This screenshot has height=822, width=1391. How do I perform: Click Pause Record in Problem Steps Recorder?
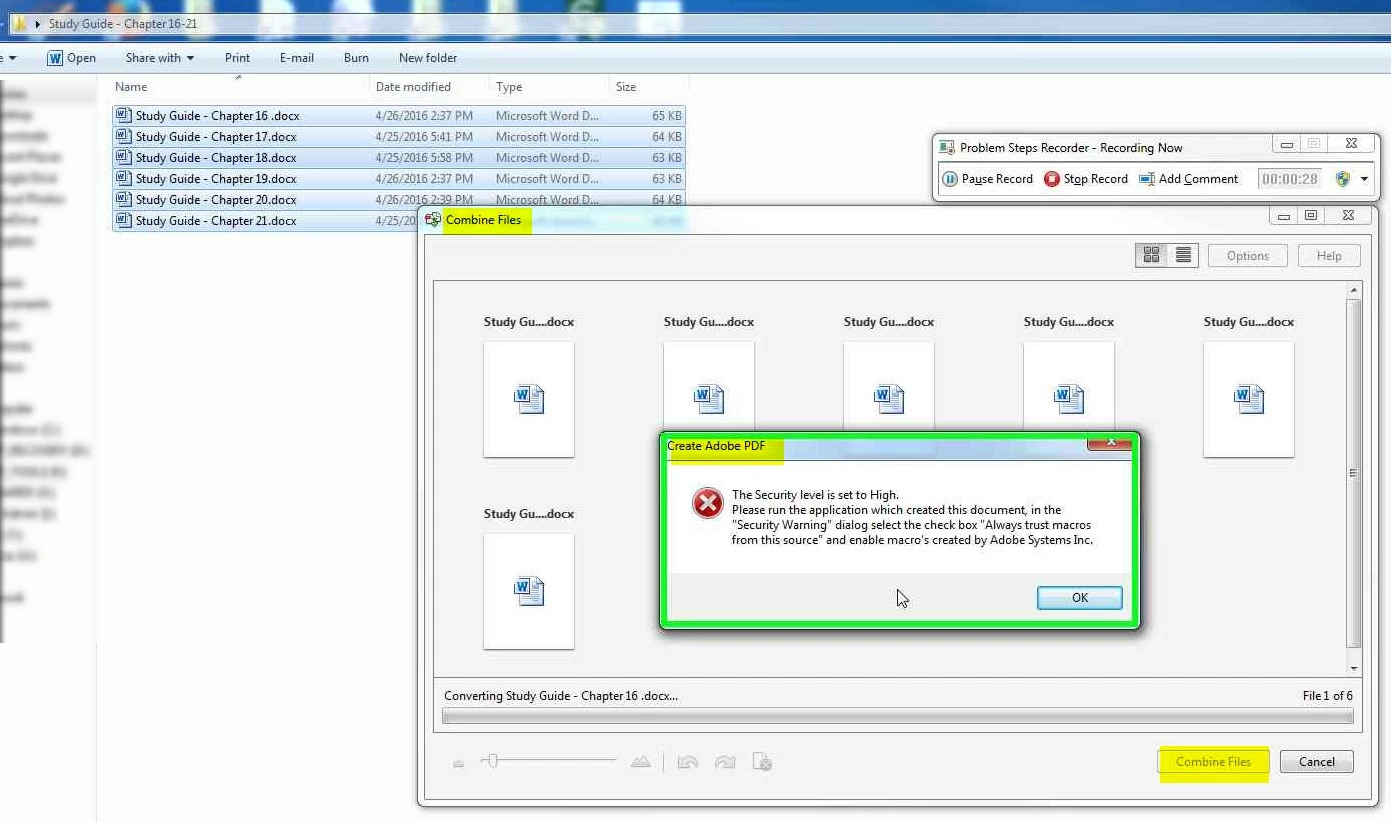pos(987,179)
